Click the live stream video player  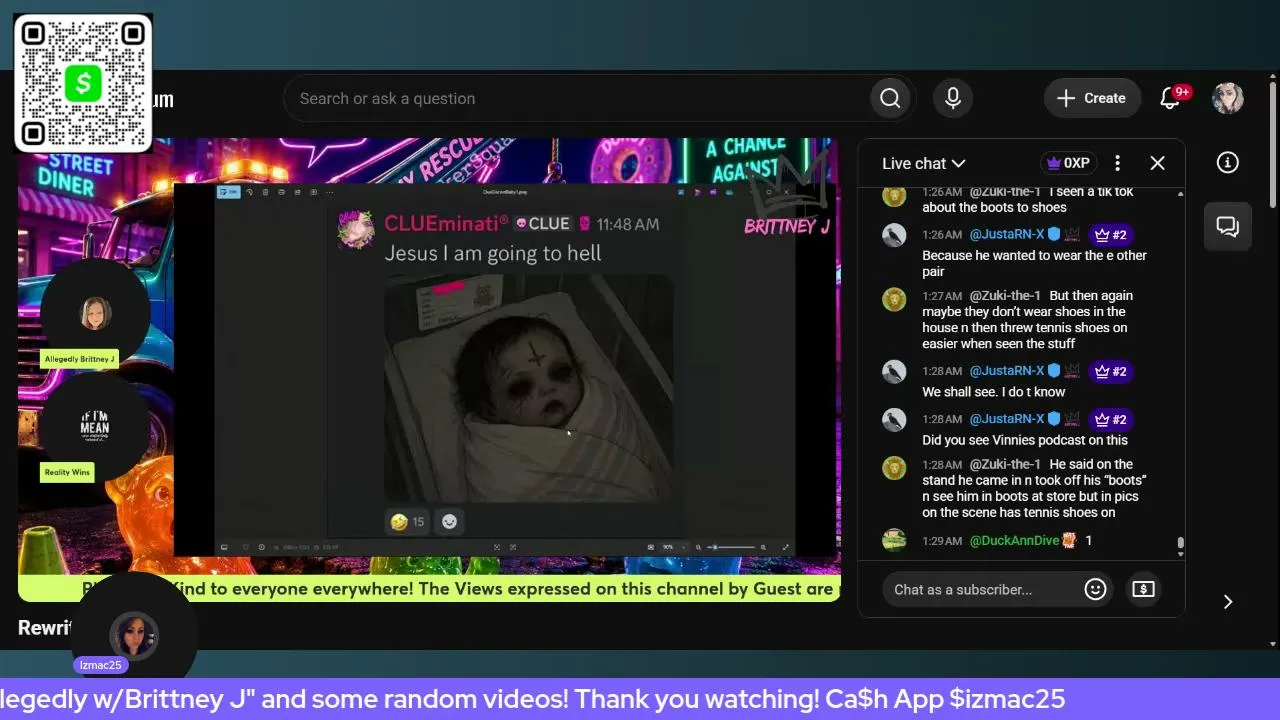pos(429,369)
